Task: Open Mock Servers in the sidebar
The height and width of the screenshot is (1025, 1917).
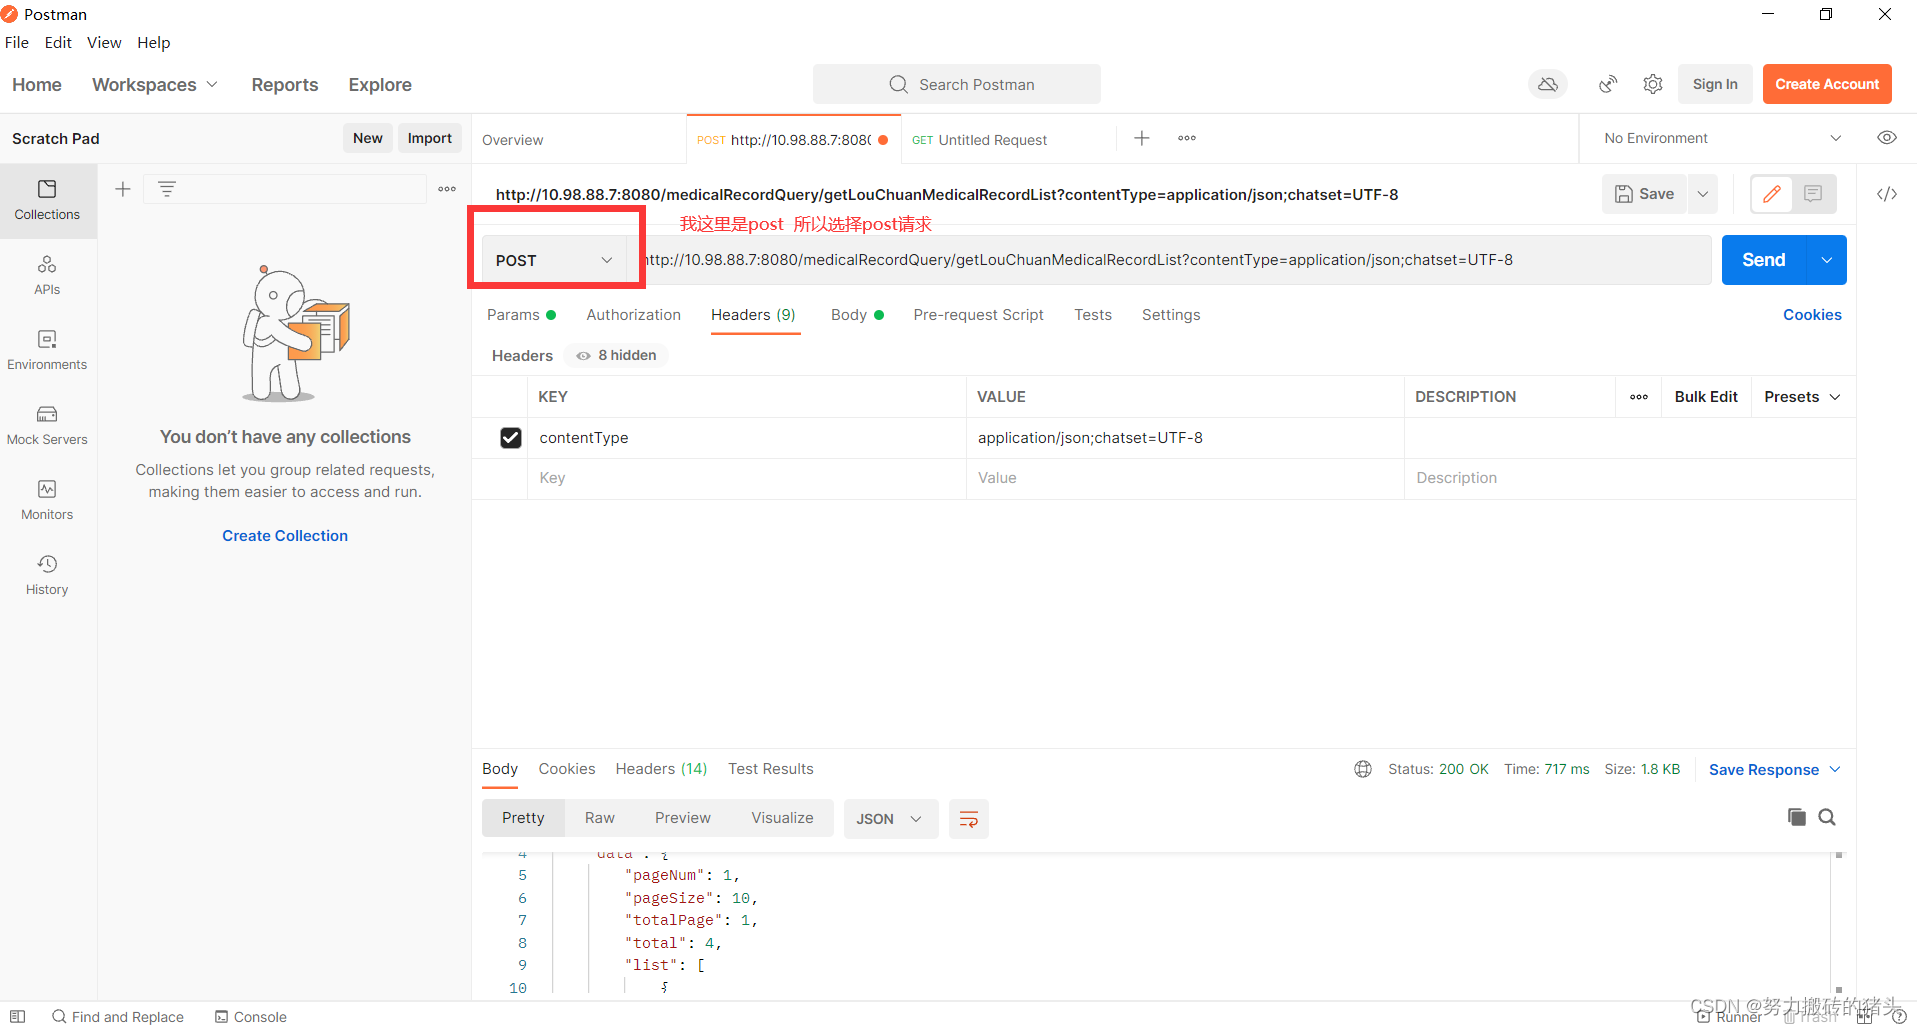Action: coord(47,425)
